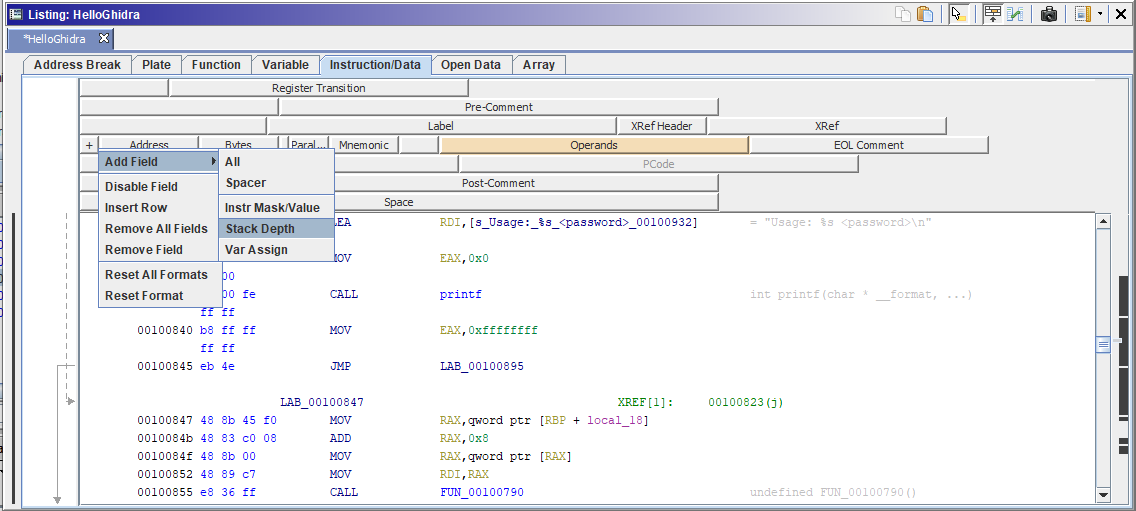Select the *HelloGhidra program tab
The image size is (1136, 511).
[x=54, y=38]
